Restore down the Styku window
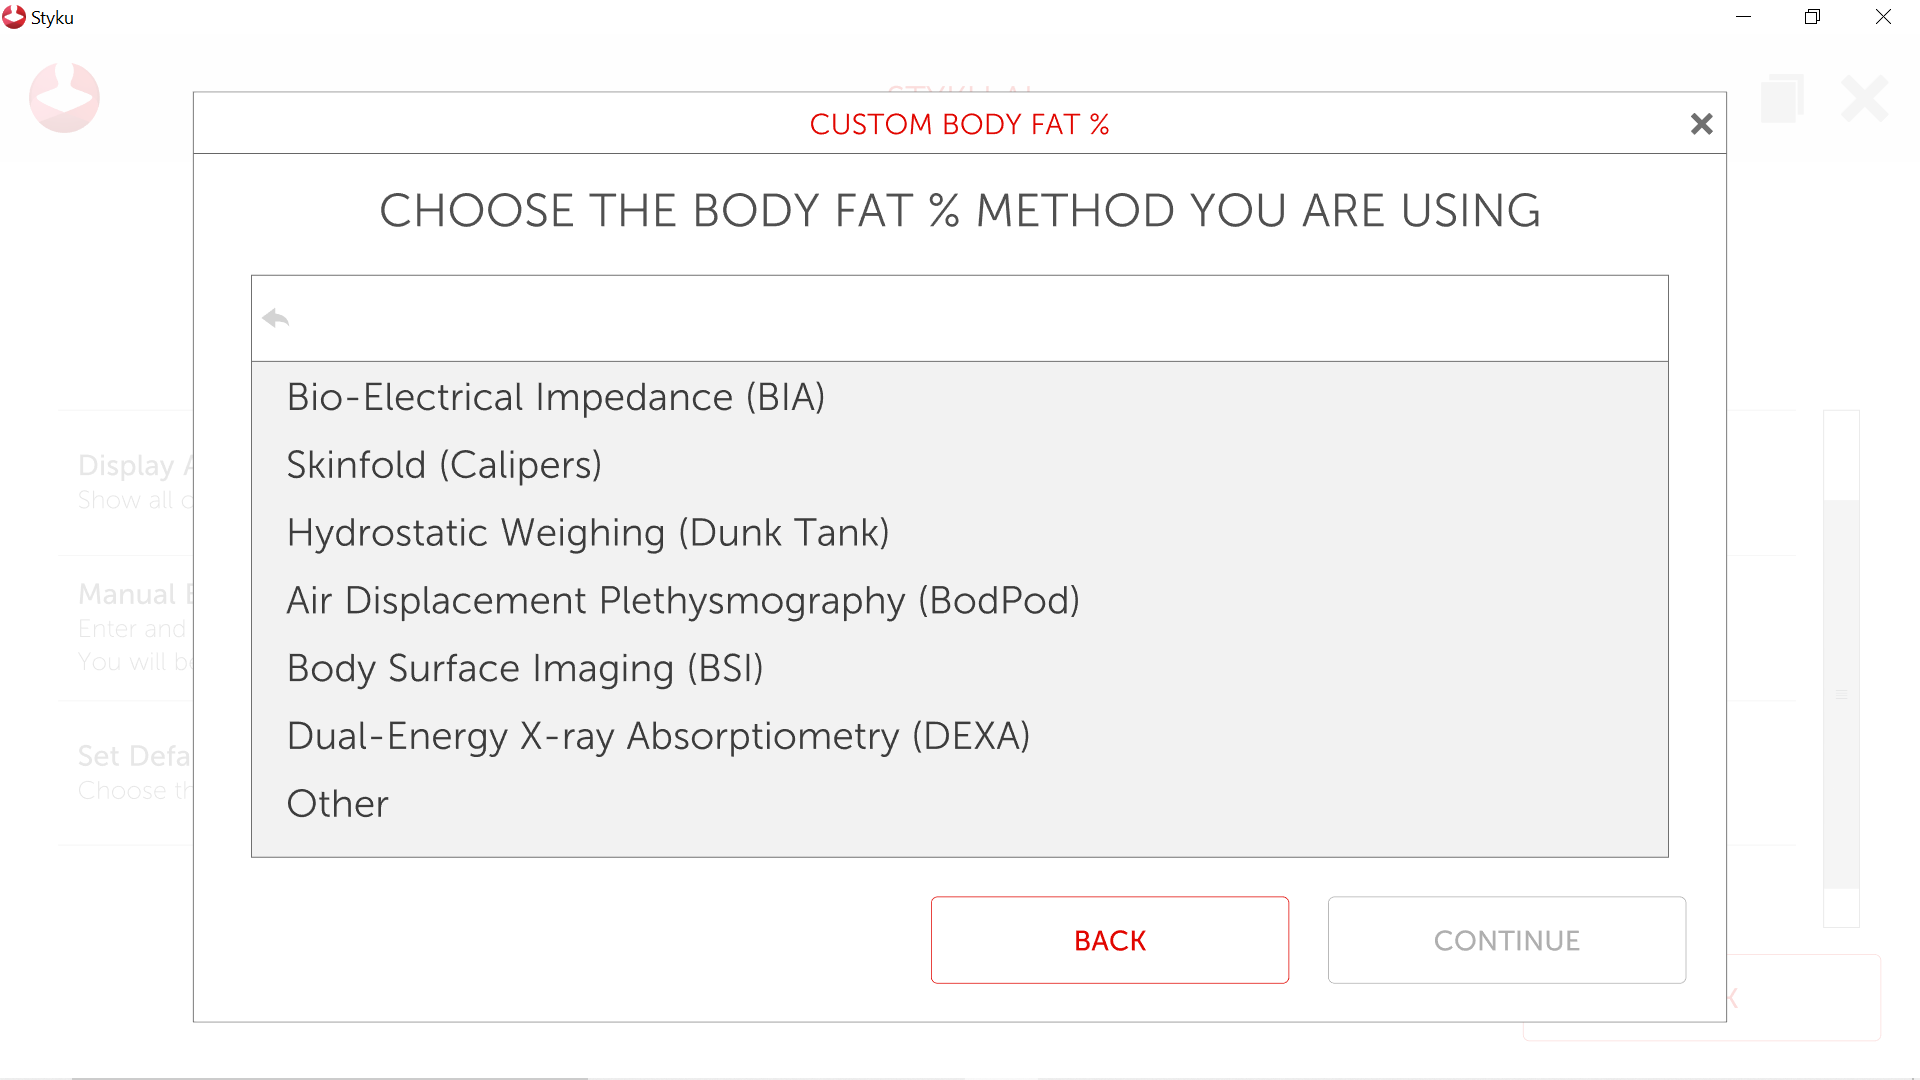 [x=1812, y=17]
